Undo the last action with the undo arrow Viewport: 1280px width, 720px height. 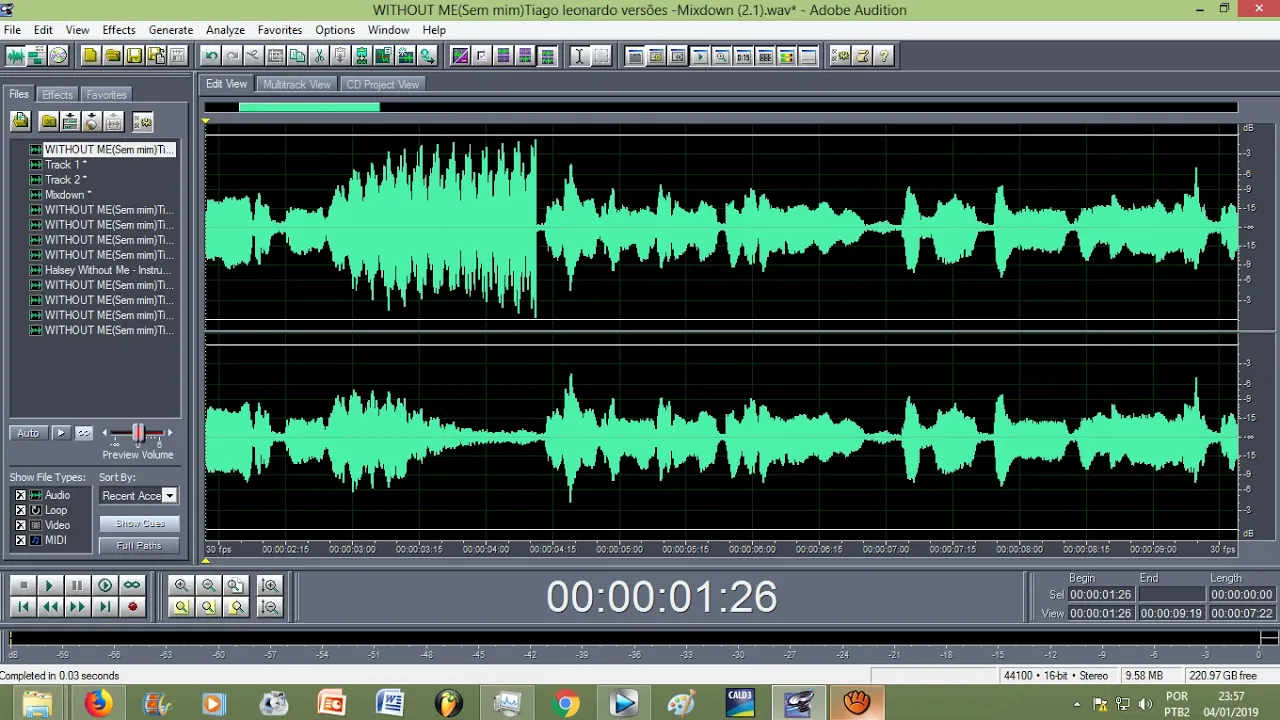tap(210, 56)
